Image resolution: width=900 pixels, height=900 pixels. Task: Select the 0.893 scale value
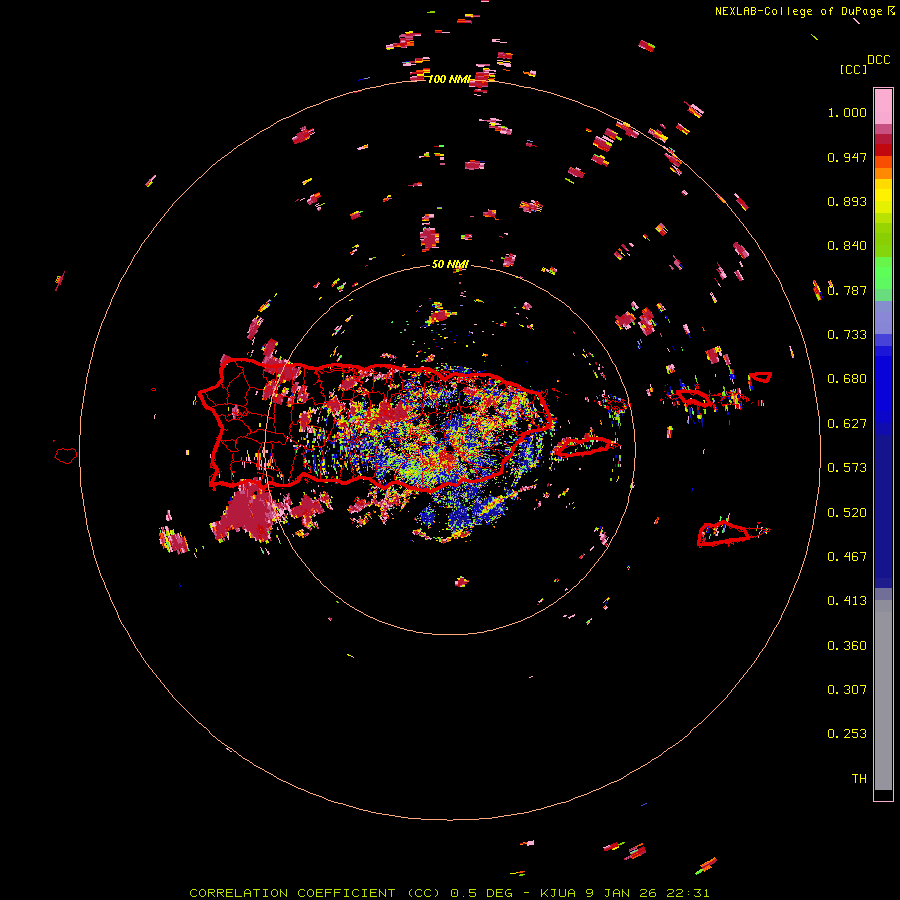[x=847, y=201]
